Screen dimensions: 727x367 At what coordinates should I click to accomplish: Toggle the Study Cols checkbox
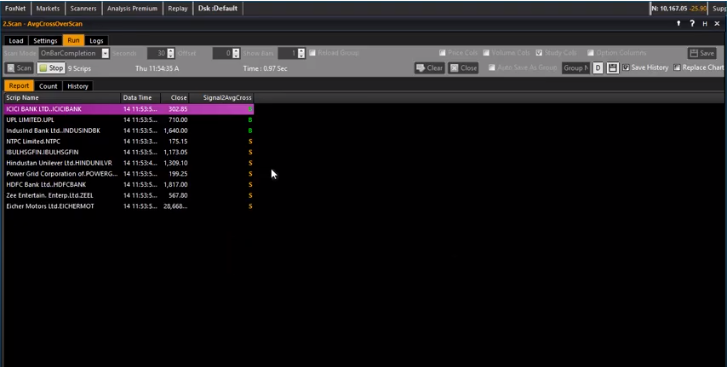coord(539,53)
